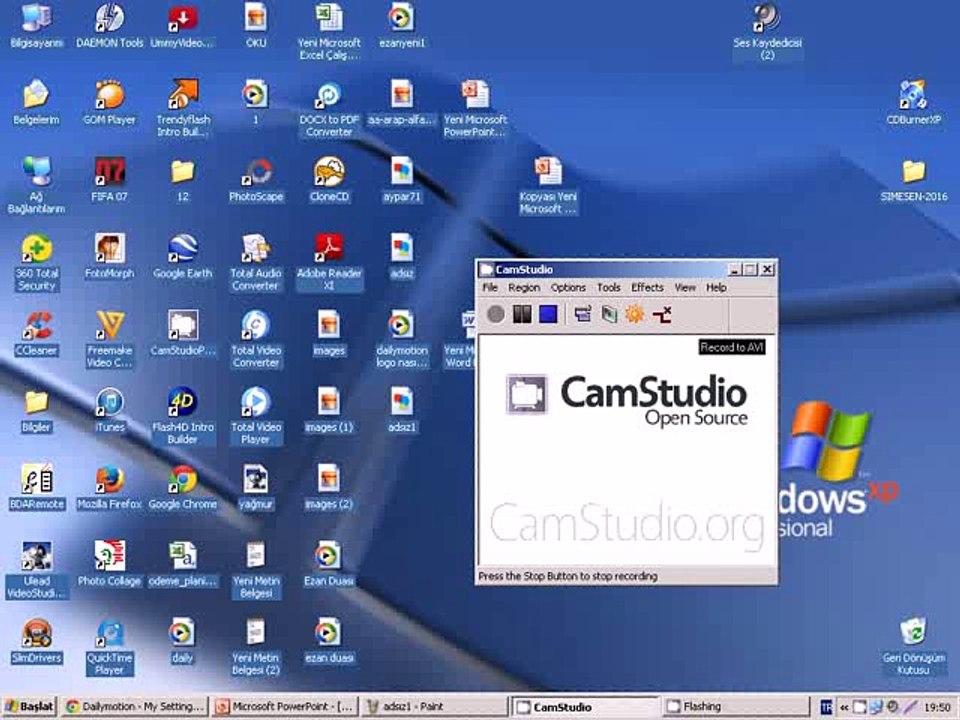This screenshot has height=720, width=960.
Task: Open CamStudio Help menu
Action: (x=716, y=287)
